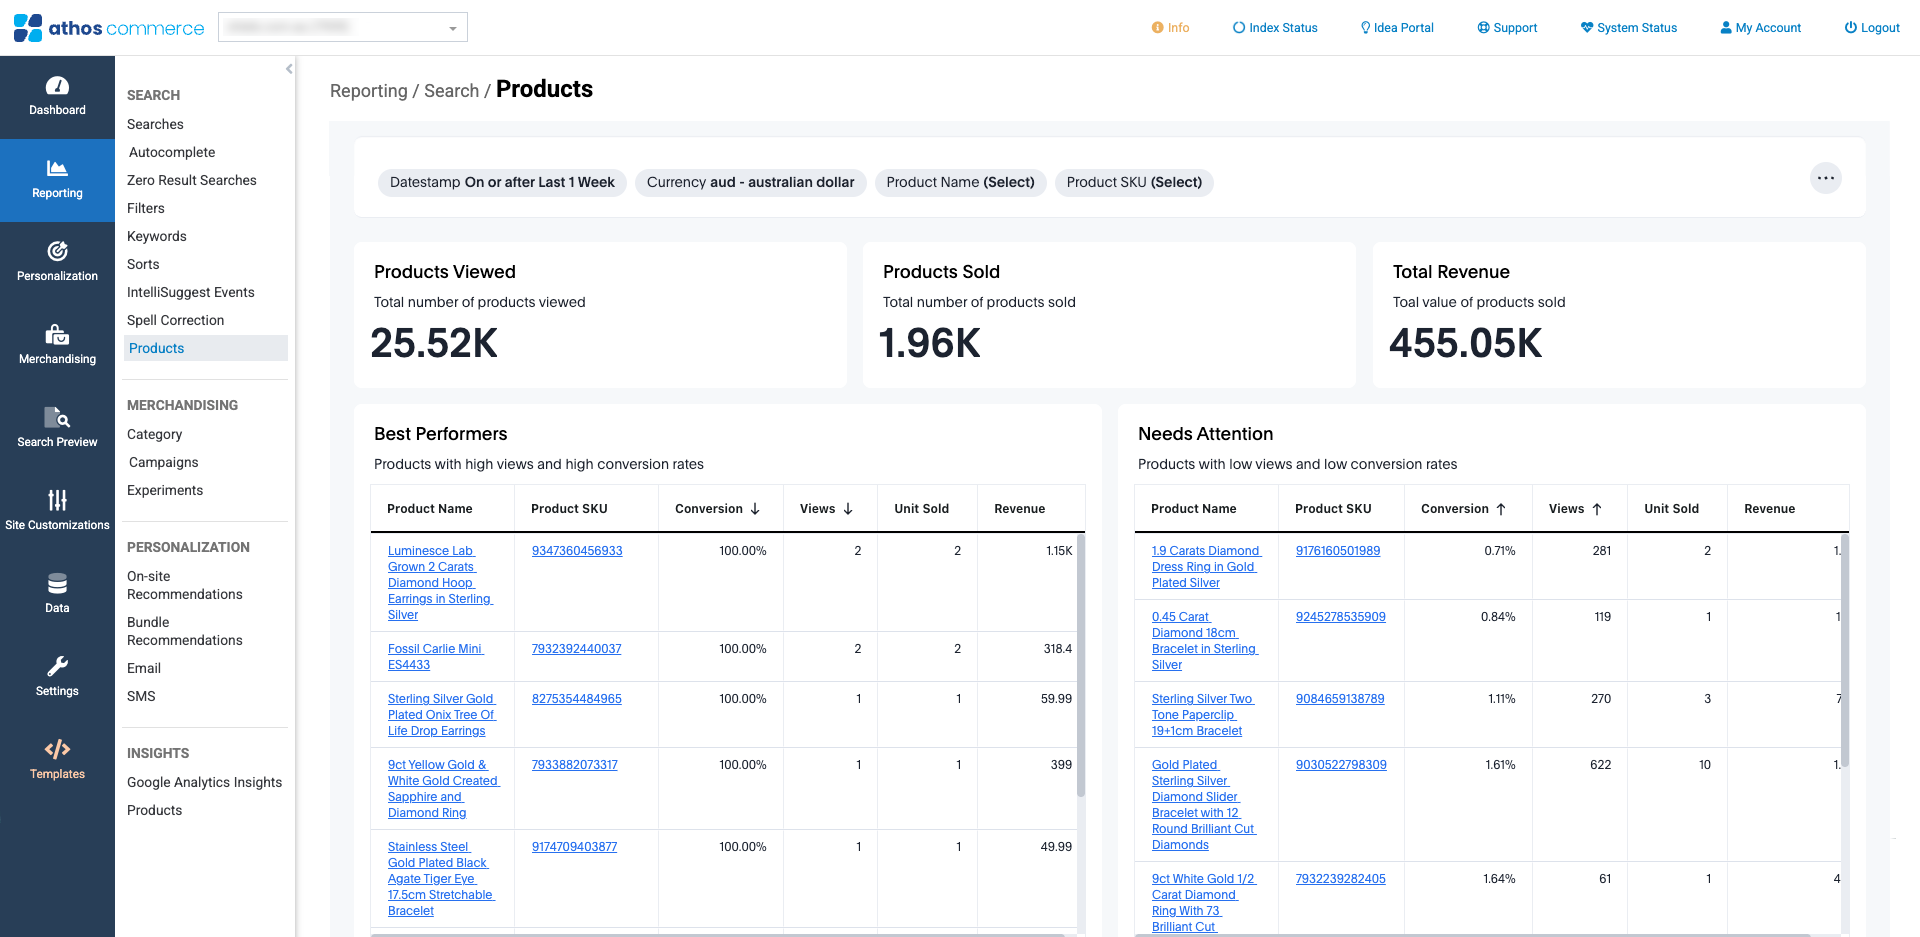The width and height of the screenshot is (1920, 937).
Task: Collapse the sidebar with chevron arrow
Action: pos(289,69)
